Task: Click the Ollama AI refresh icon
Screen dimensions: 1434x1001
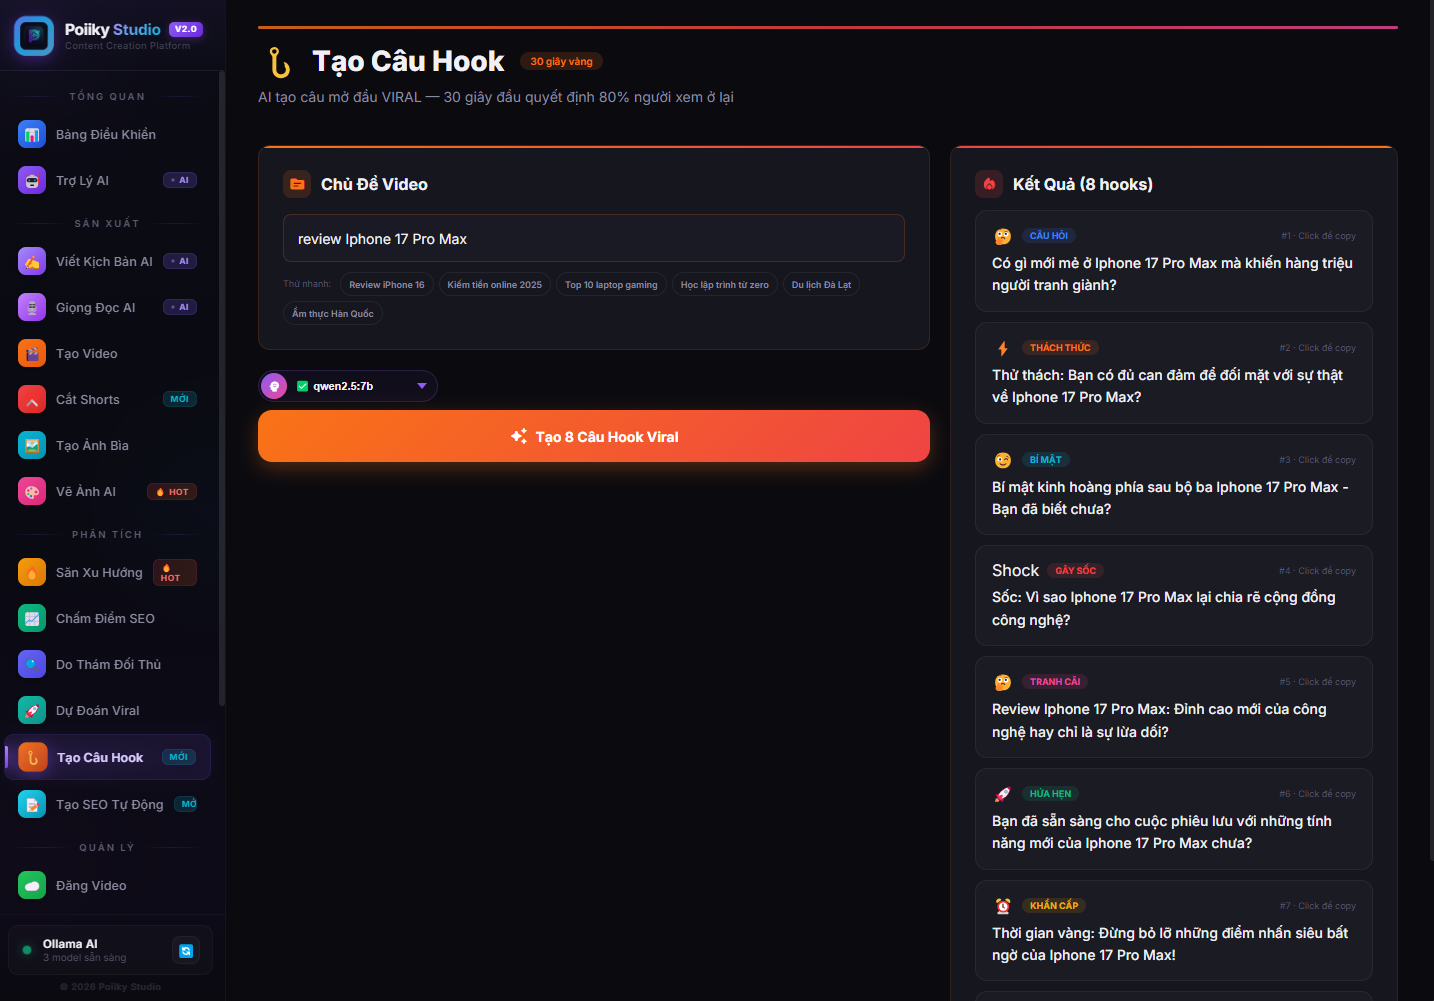Action: tap(186, 951)
